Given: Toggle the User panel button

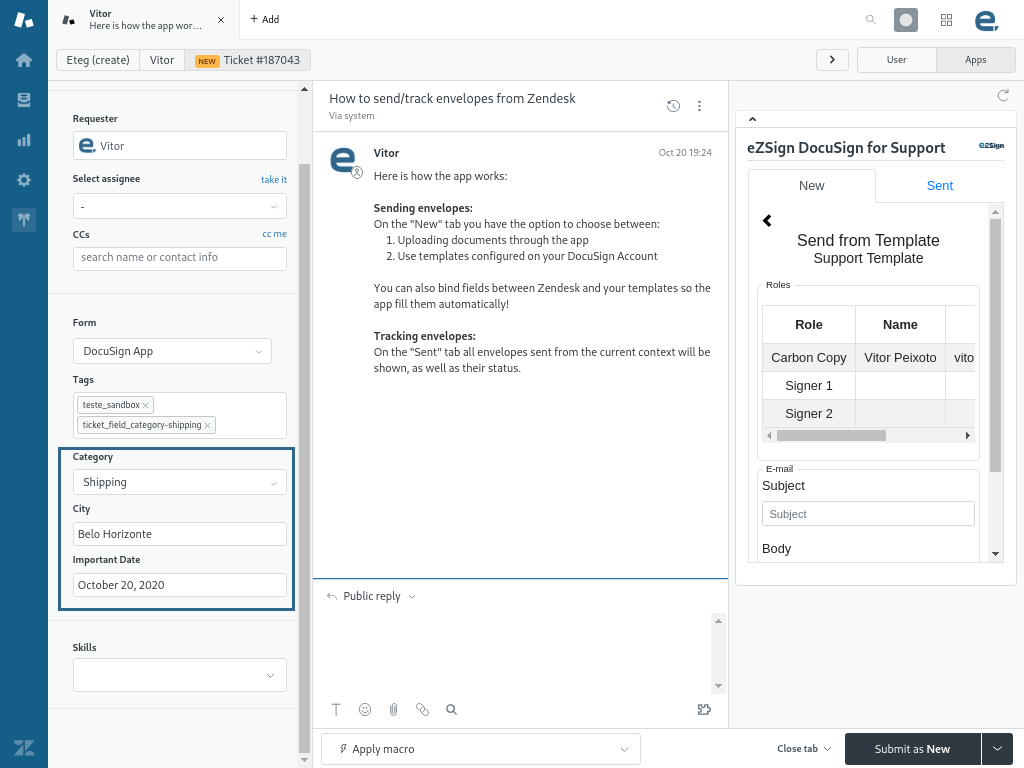Looking at the screenshot, I should (x=896, y=60).
